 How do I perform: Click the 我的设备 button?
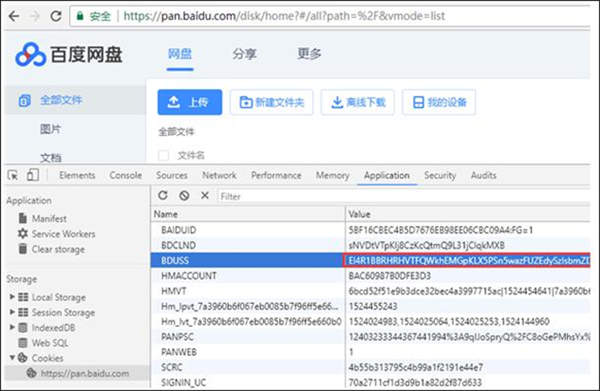[439, 102]
